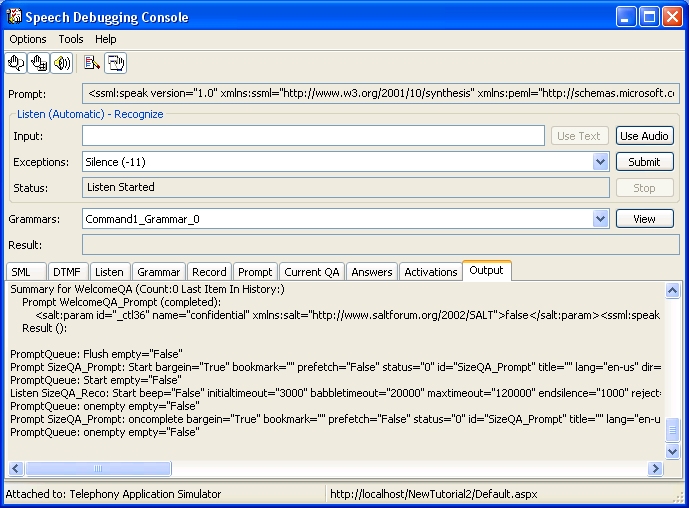689x508 pixels.
Task: Click 'Listen (Automatic) - Recognize' group label
Action: [90, 114]
